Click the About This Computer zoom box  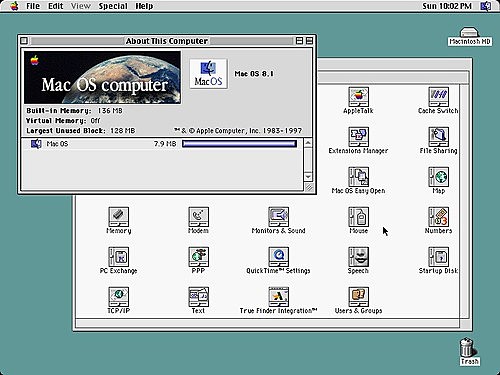(x=299, y=41)
